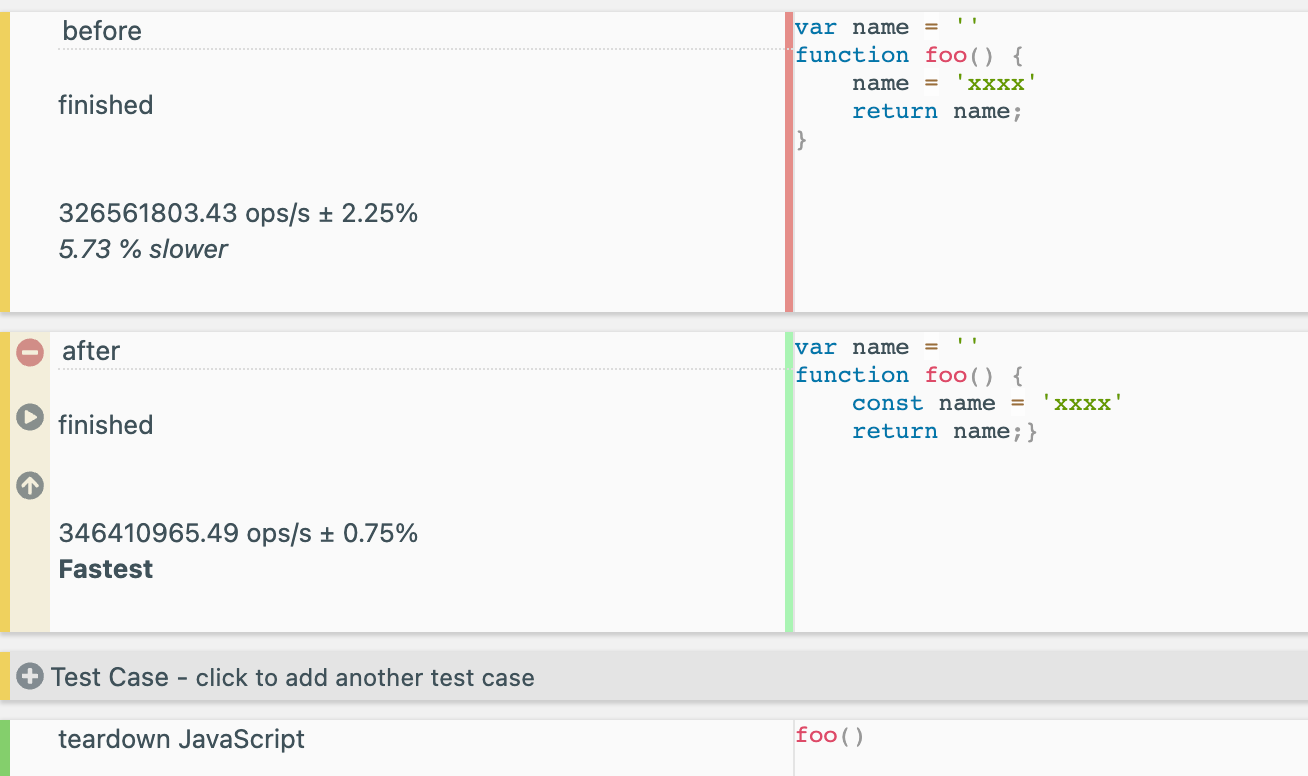The width and height of the screenshot is (1308, 776).
Task: Click "Test Case - click to add another test case" text
Action: pyautogui.click(x=293, y=677)
